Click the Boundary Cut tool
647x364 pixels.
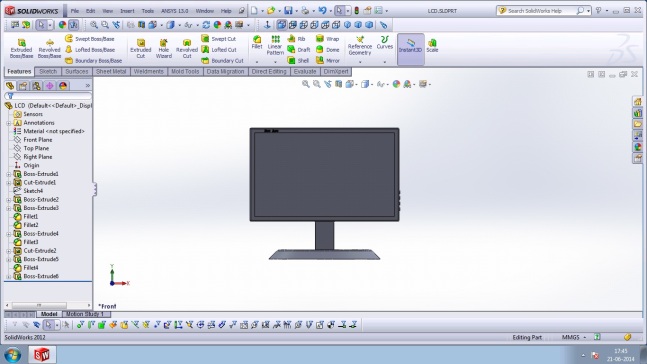(223, 61)
